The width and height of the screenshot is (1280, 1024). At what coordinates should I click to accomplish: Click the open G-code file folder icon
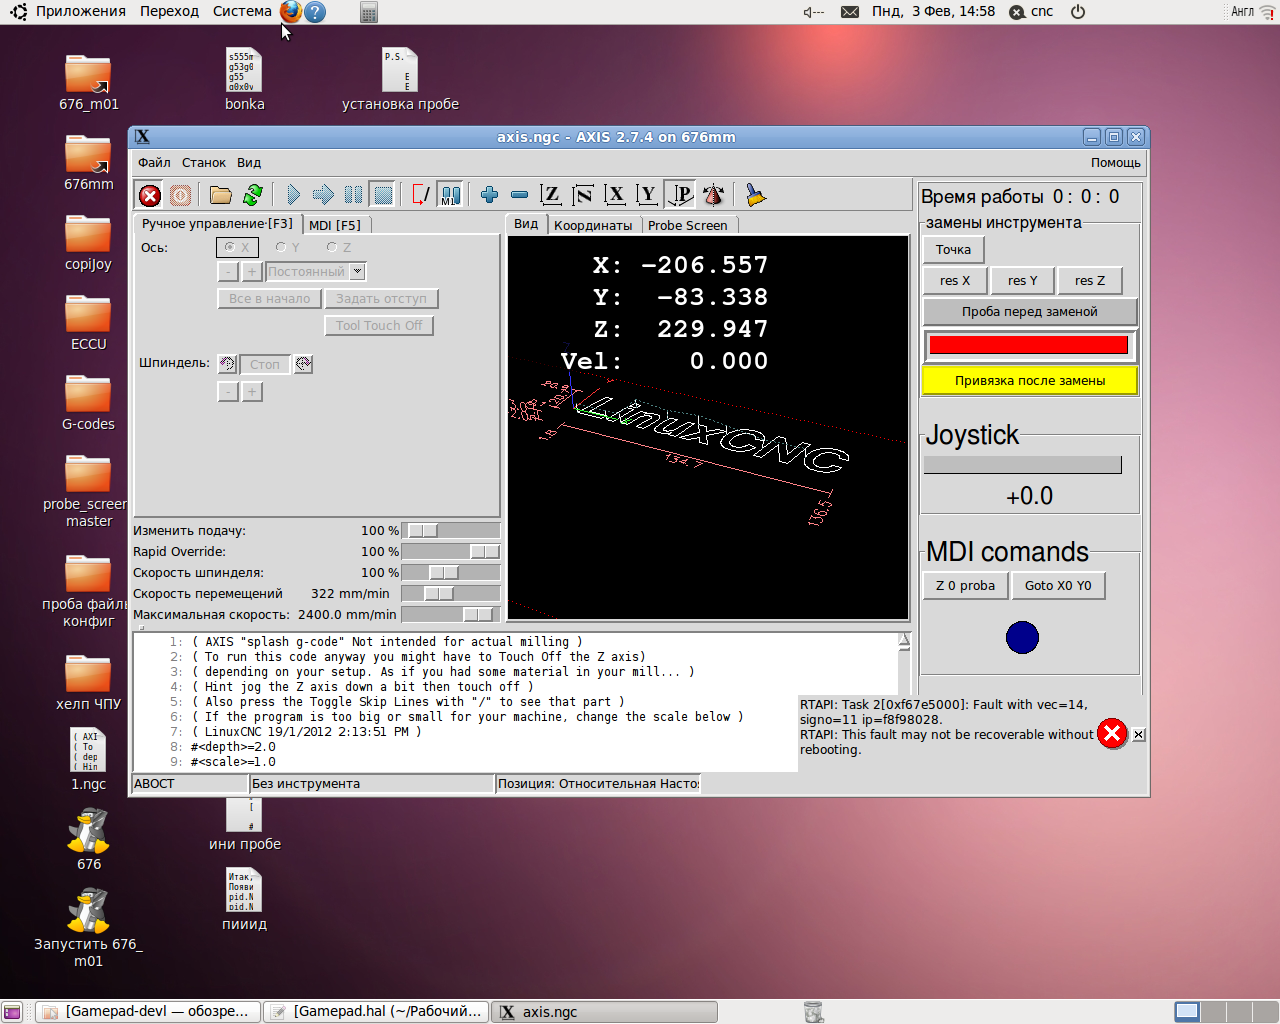221,195
